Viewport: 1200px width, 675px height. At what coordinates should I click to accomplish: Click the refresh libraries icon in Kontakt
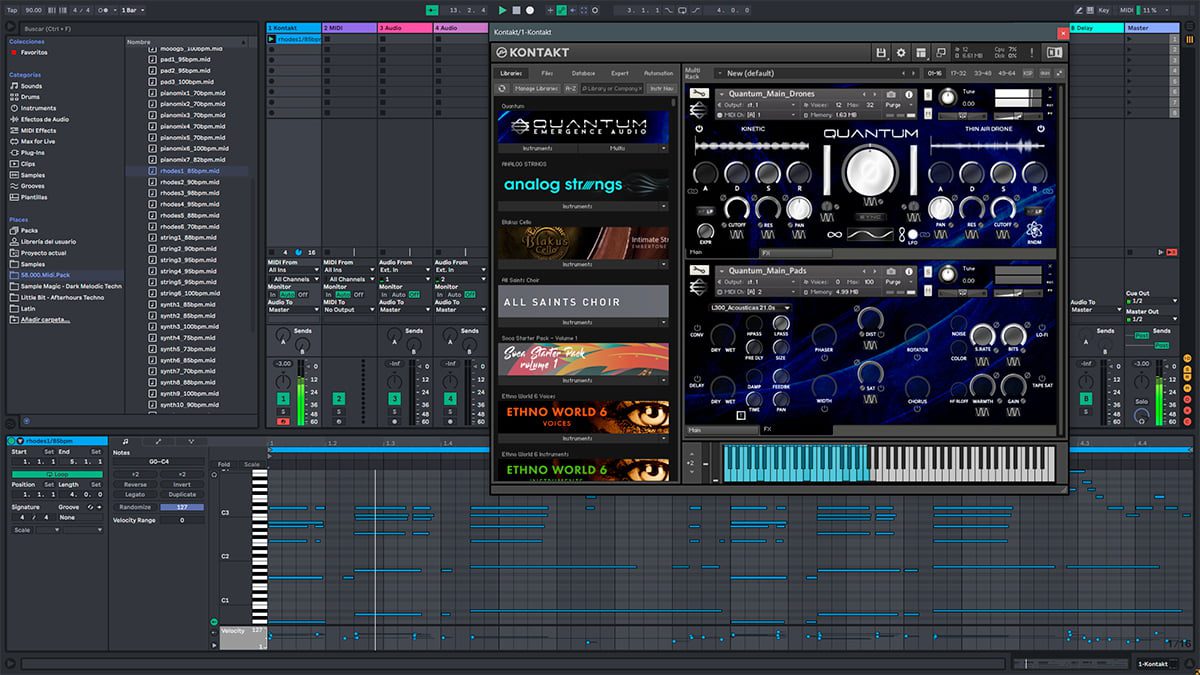pyautogui.click(x=502, y=88)
